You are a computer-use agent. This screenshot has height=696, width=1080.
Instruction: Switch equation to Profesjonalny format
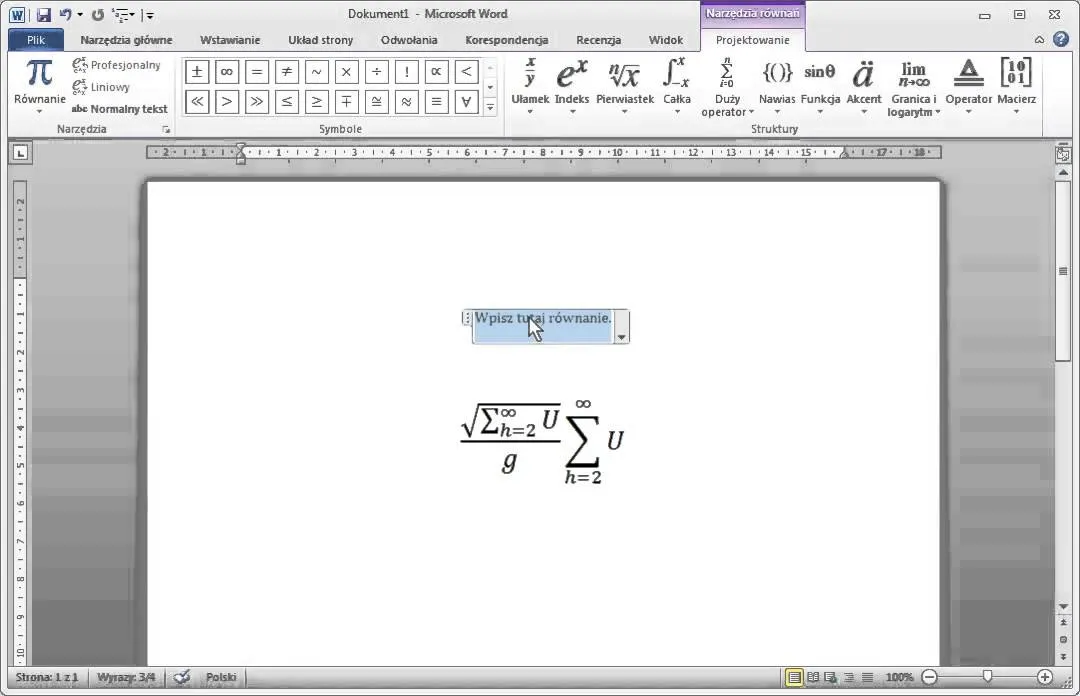pyautogui.click(x=116, y=65)
